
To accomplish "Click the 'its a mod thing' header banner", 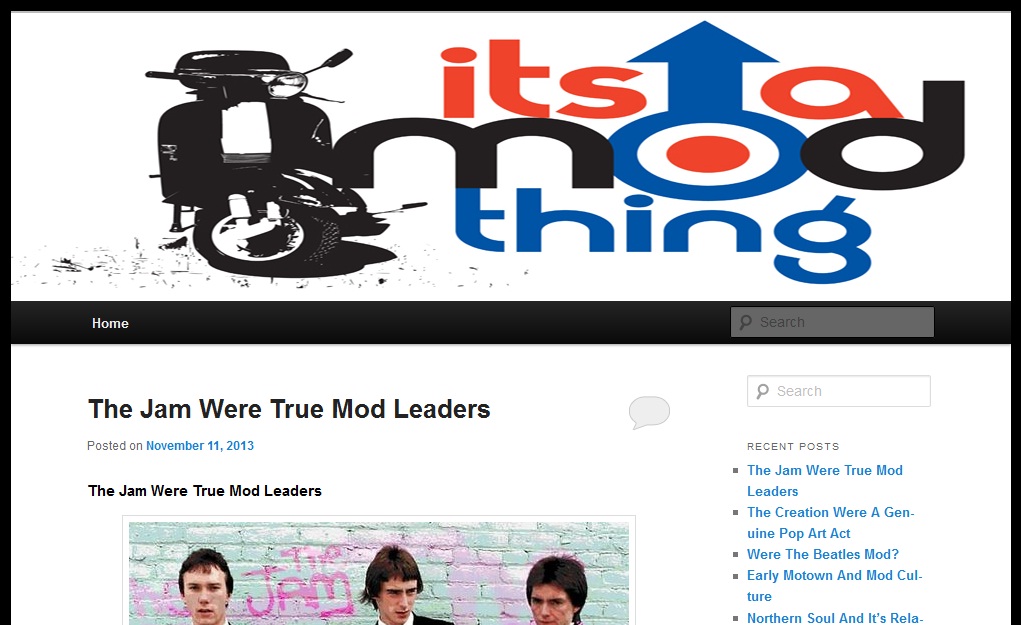I will click(x=510, y=156).
